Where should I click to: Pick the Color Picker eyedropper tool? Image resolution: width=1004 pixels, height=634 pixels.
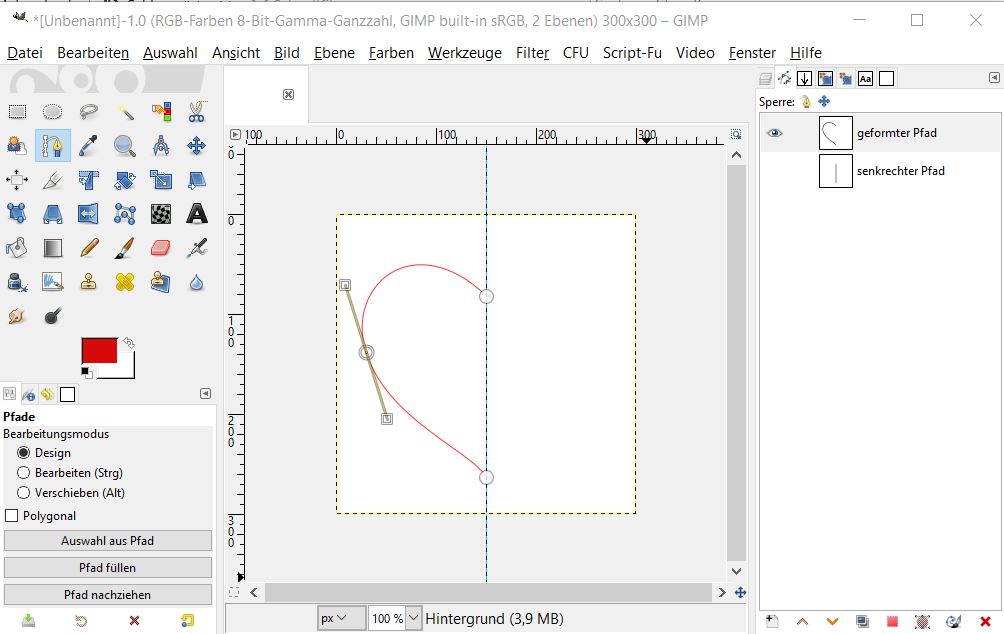[x=89, y=146]
